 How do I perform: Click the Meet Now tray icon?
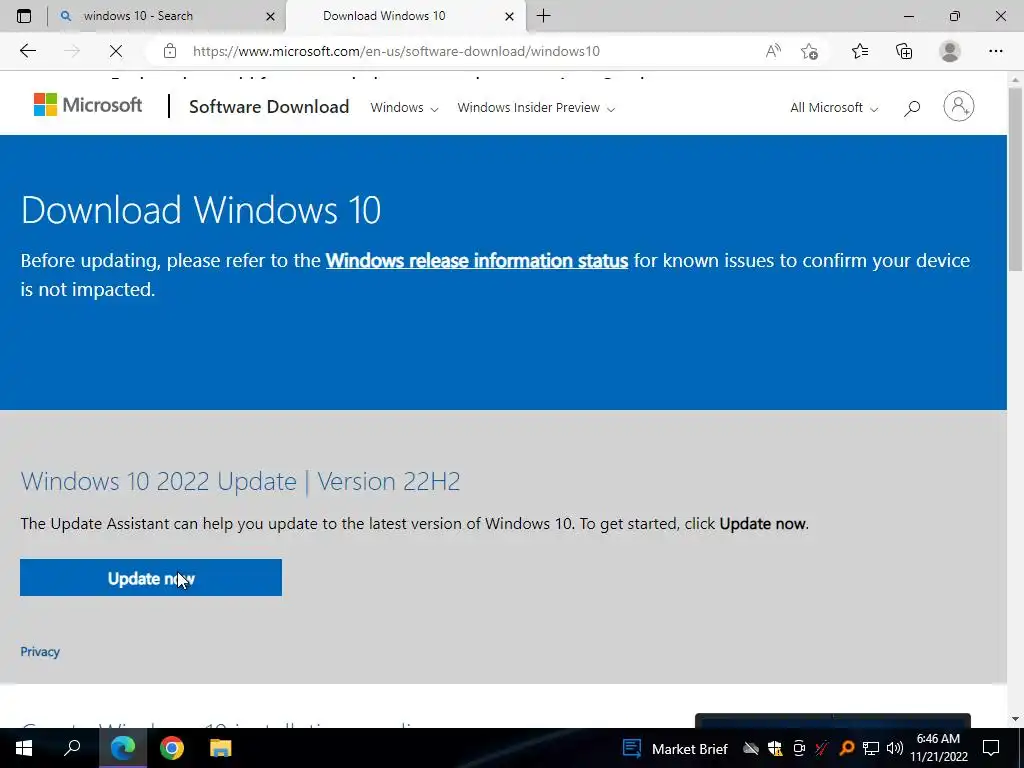(x=799, y=748)
